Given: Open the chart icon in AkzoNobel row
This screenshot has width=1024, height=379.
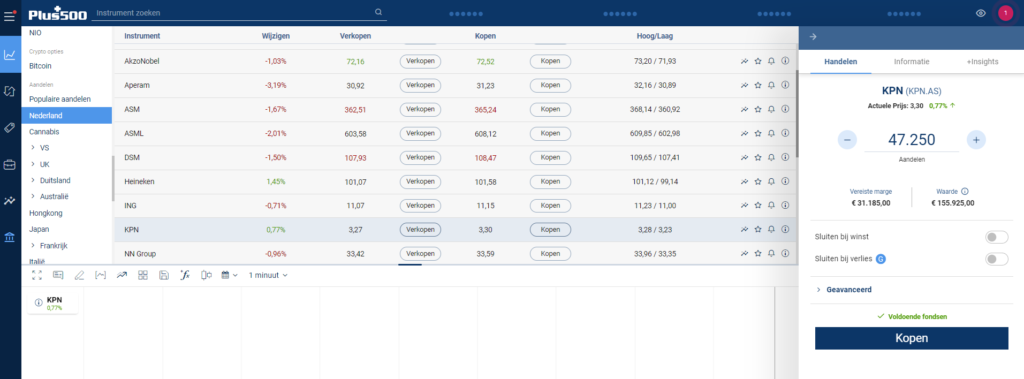Looking at the screenshot, I should 744,61.
